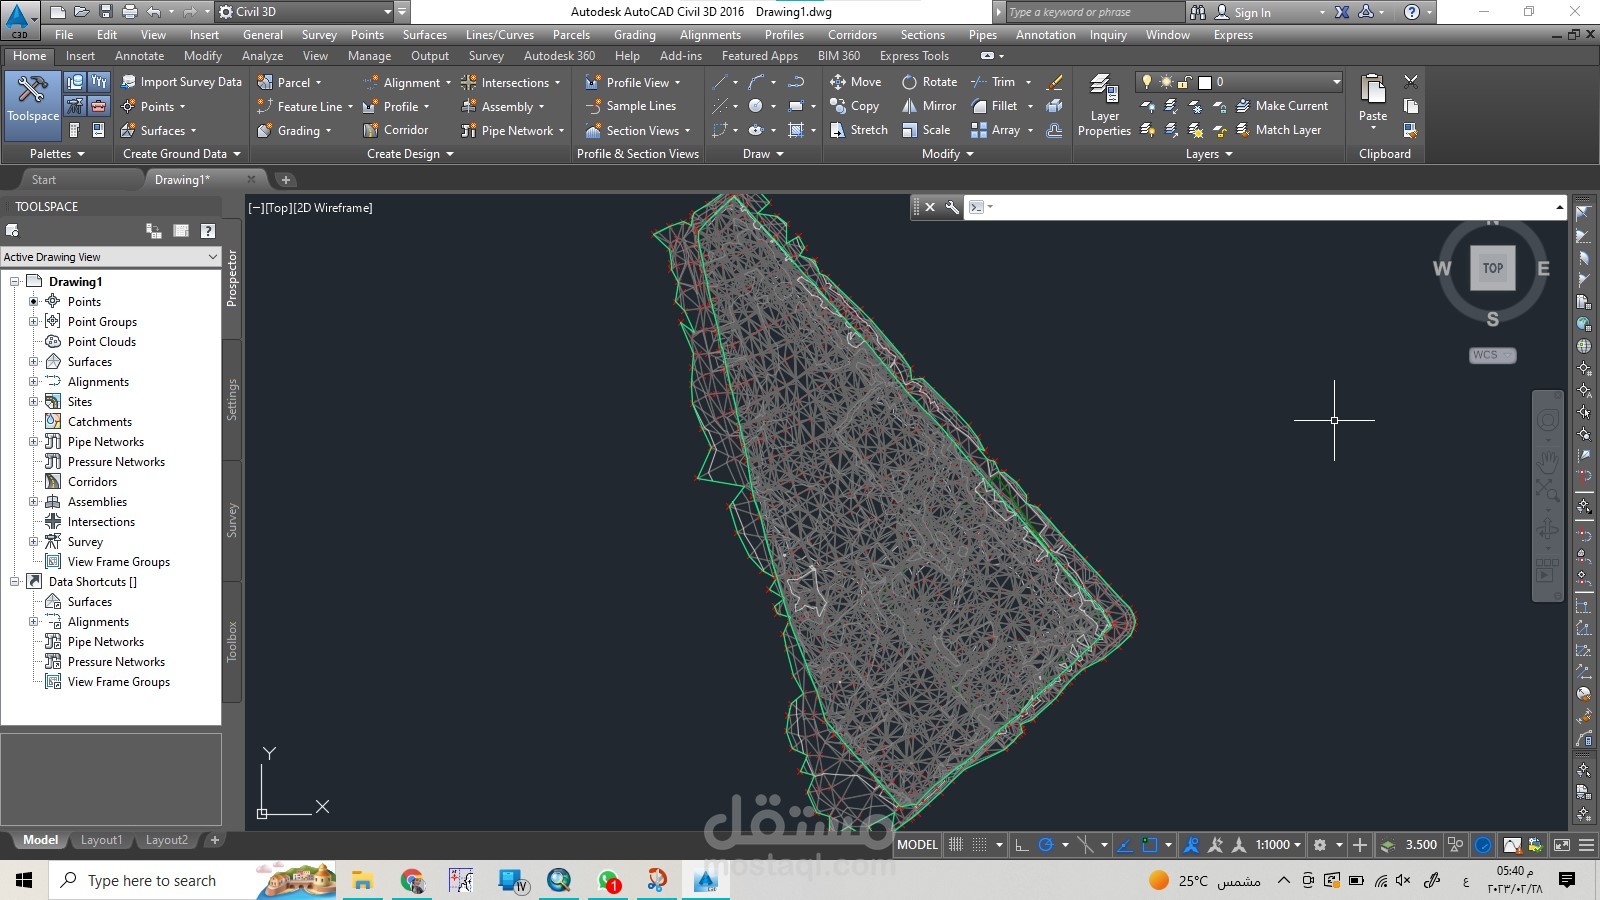Select the Mirror tool
1600x900 pixels.
click(929, 106)
